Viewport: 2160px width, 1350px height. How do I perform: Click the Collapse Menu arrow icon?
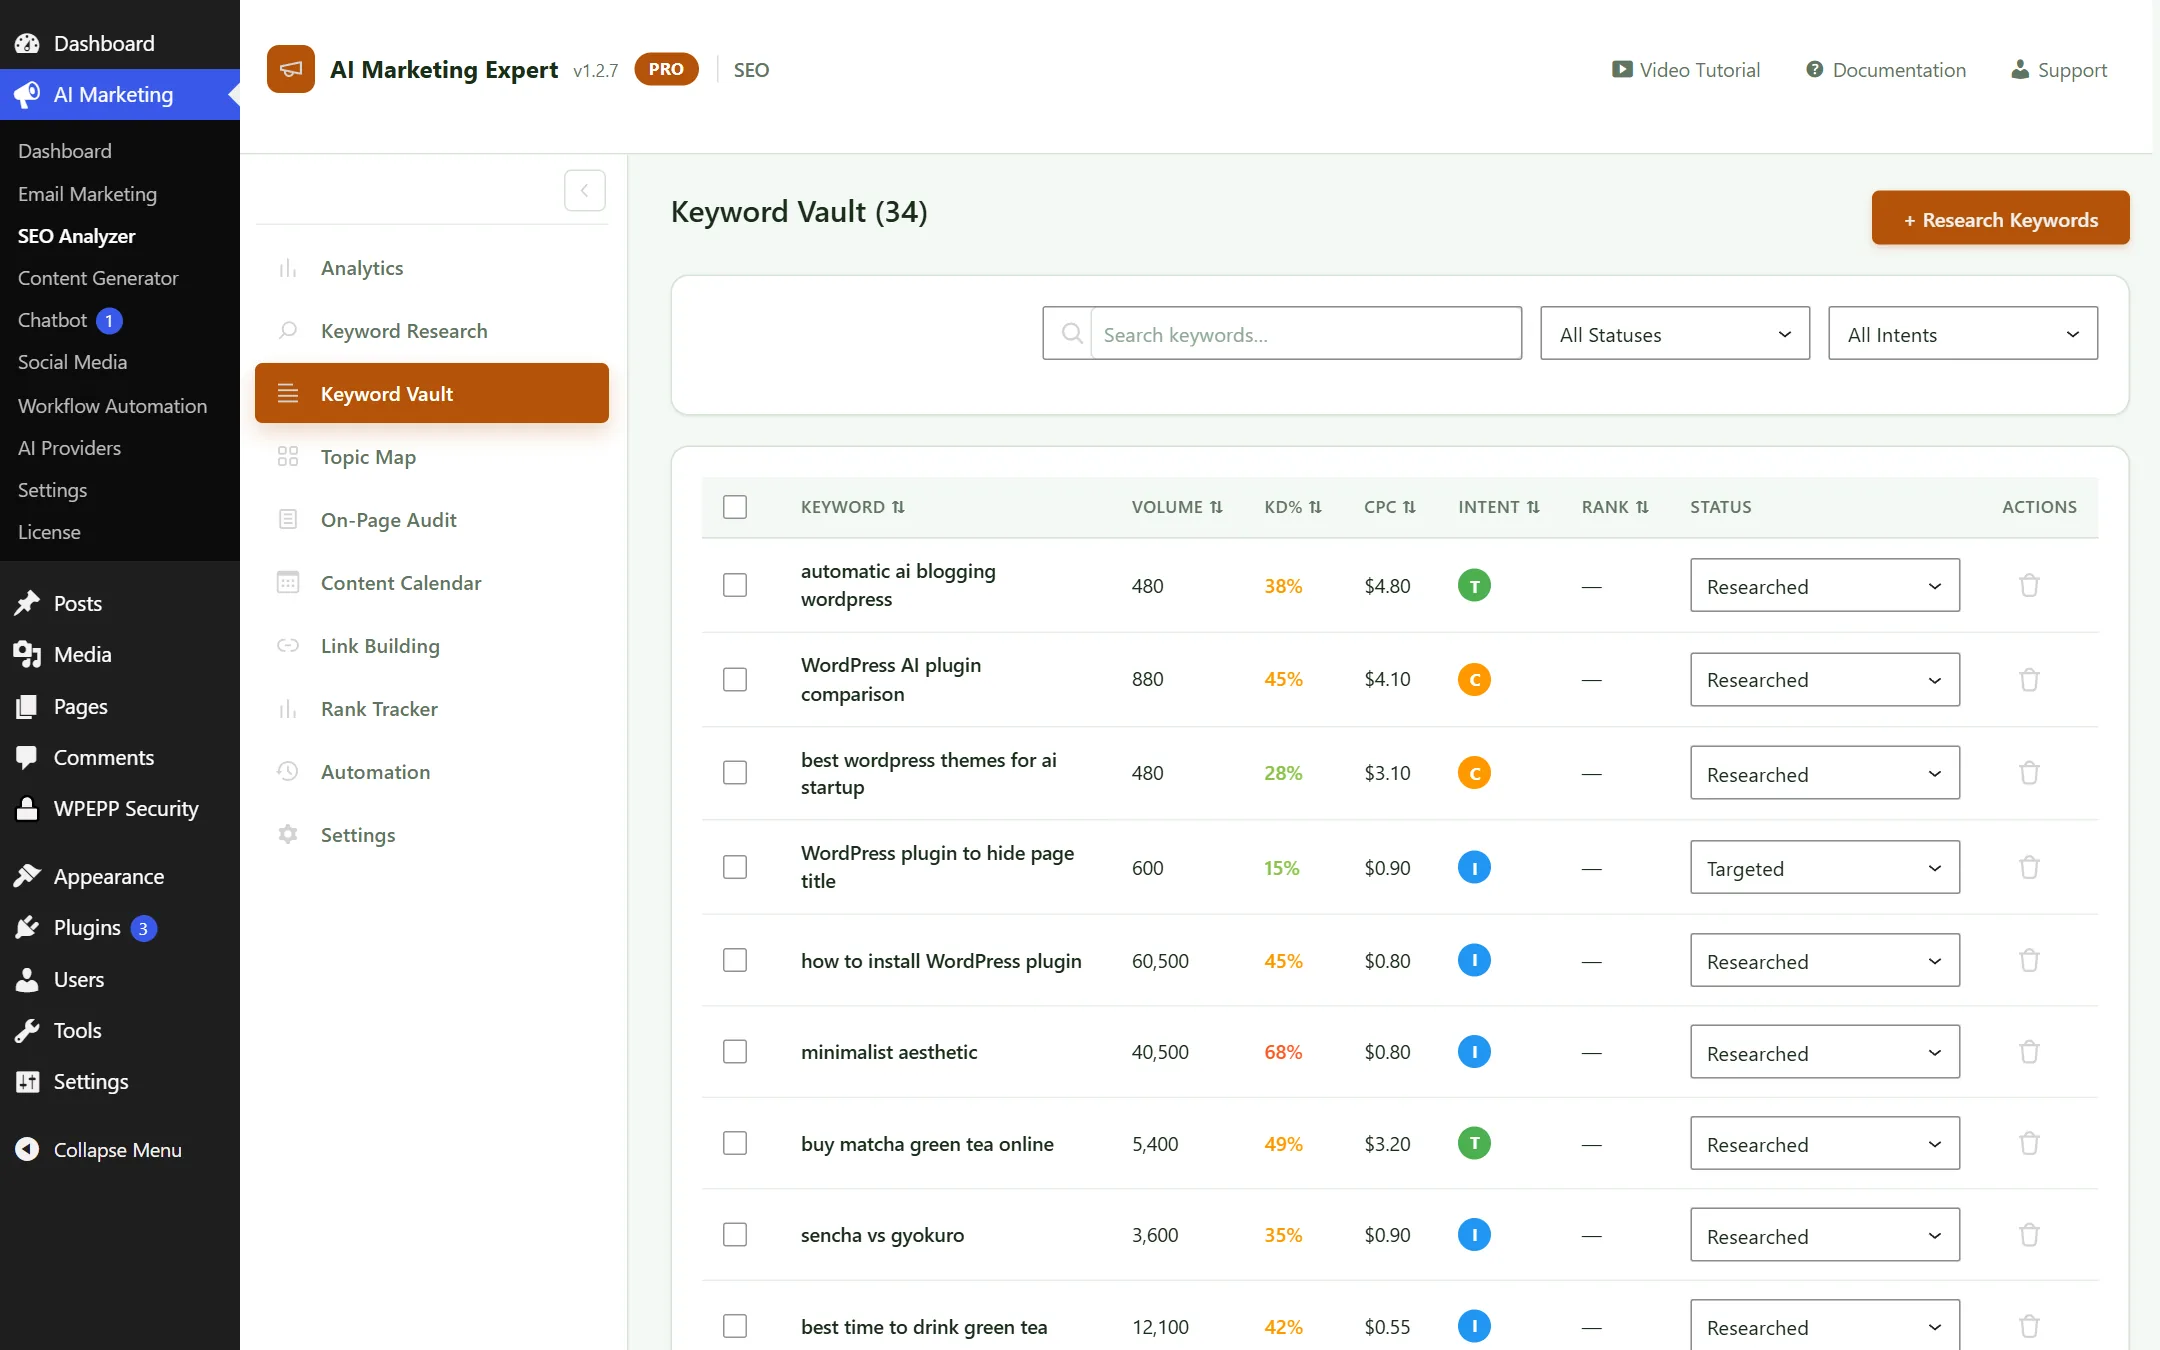coord(27,1149)
